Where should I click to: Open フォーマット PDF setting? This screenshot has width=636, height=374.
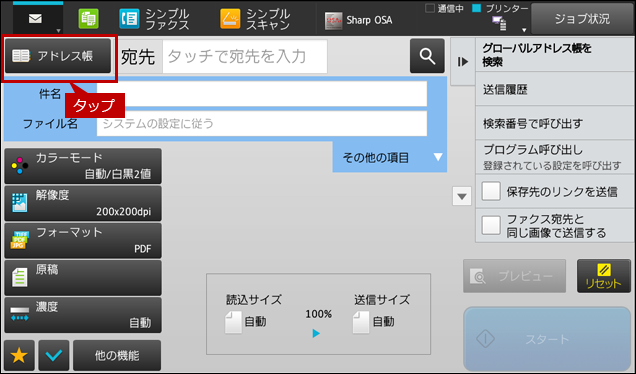click(83, 241)
